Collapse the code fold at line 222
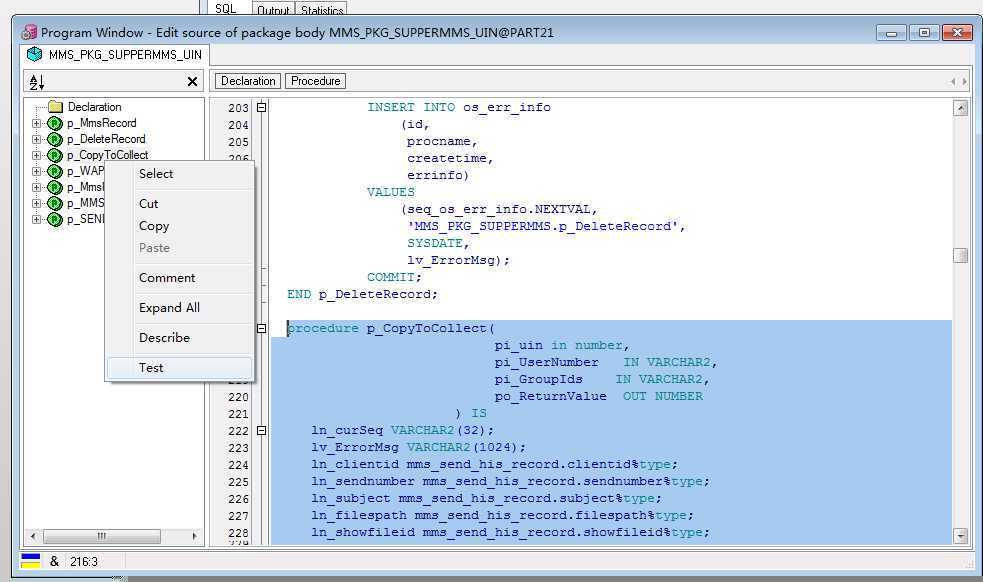The height and width of the screenshot is (582, 983). (x=261, y=430)
